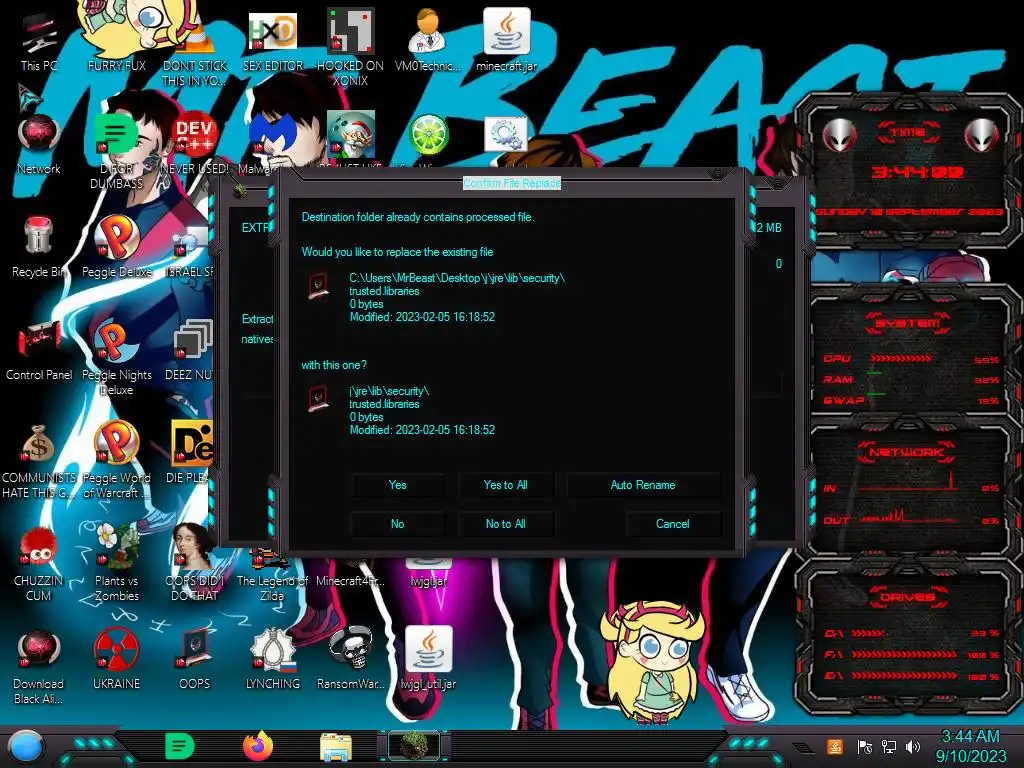1024x768 pixels.
Task: Select The Legend of Zilda icon
Action: pos(272,577)
